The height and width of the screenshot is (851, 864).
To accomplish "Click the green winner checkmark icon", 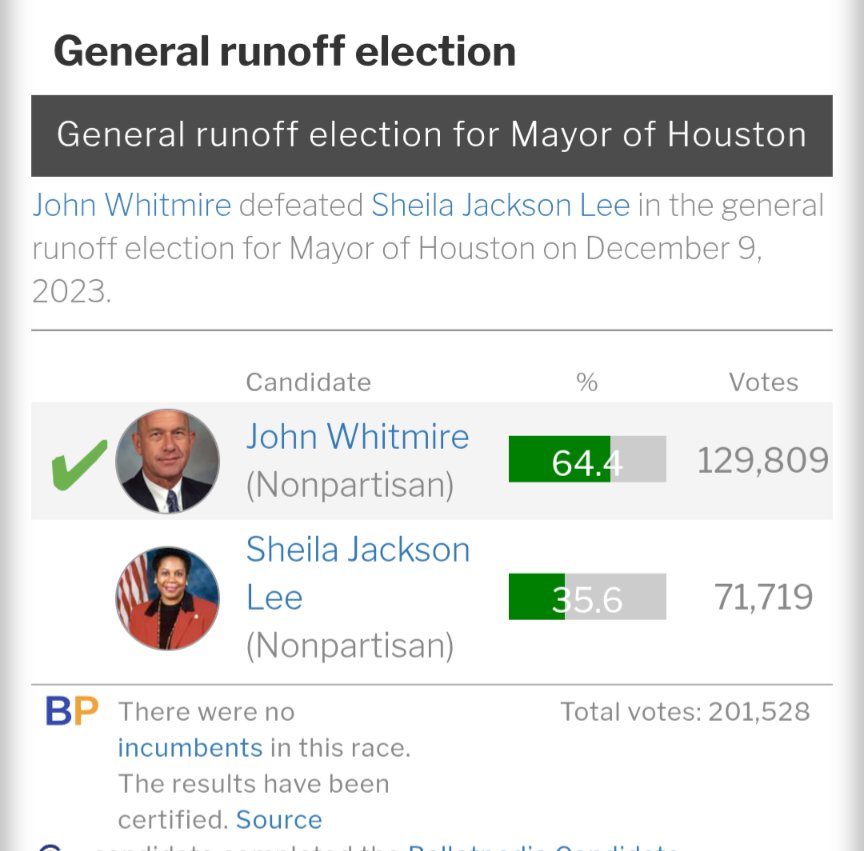I will [x=79, y=465].
